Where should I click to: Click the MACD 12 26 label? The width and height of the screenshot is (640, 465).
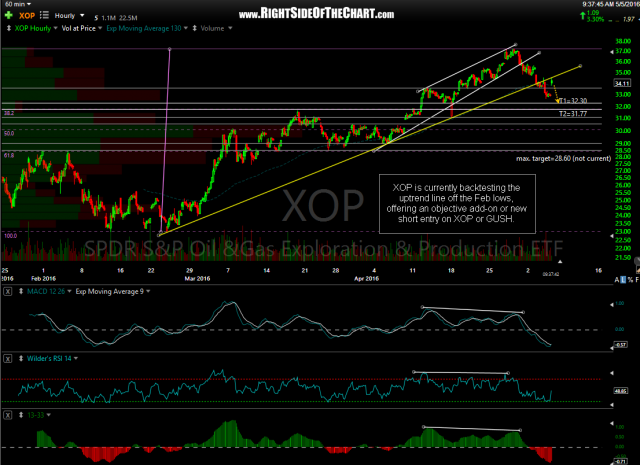pyautogui.click(x=46, y=291)
